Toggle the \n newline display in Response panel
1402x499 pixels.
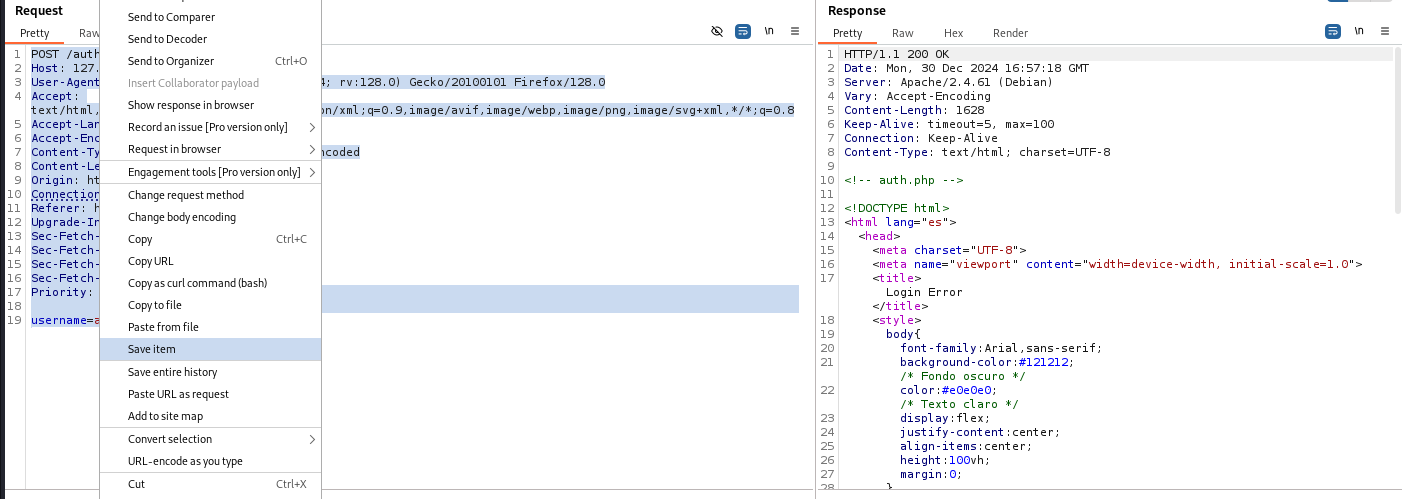pyautogui.click(x=1359, y=31)
